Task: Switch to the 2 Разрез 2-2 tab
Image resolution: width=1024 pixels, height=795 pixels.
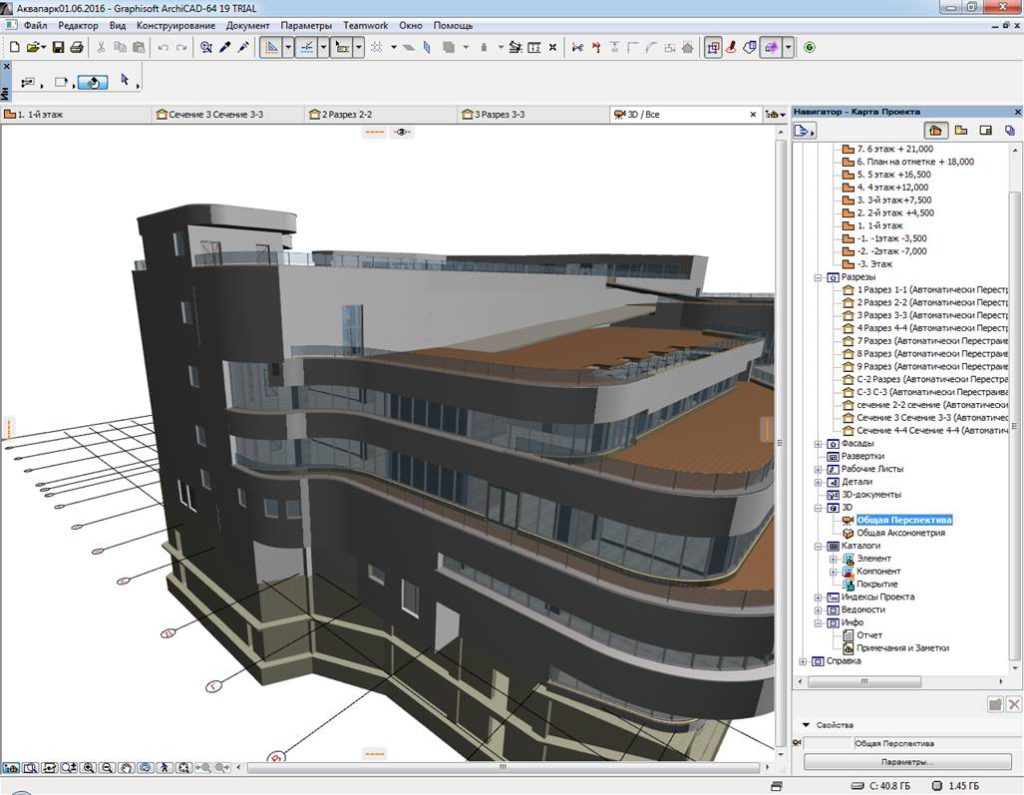Action: pos(346,115)
